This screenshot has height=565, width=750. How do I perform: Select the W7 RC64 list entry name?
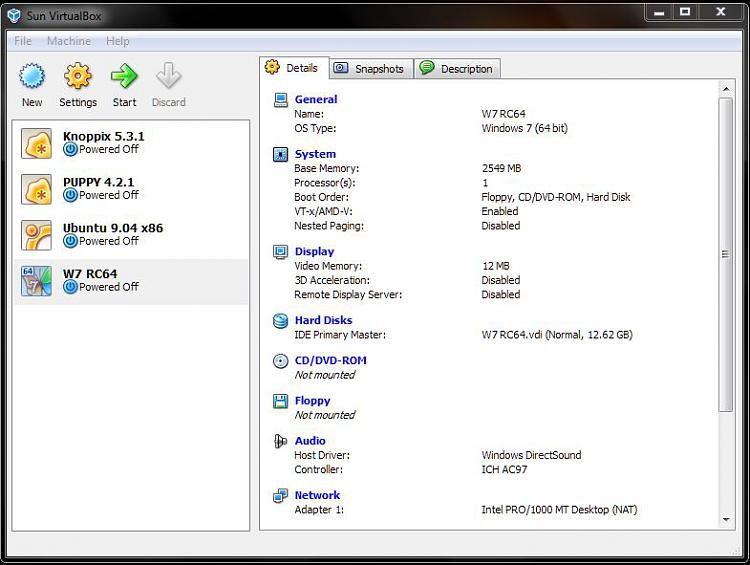[90, 274]
